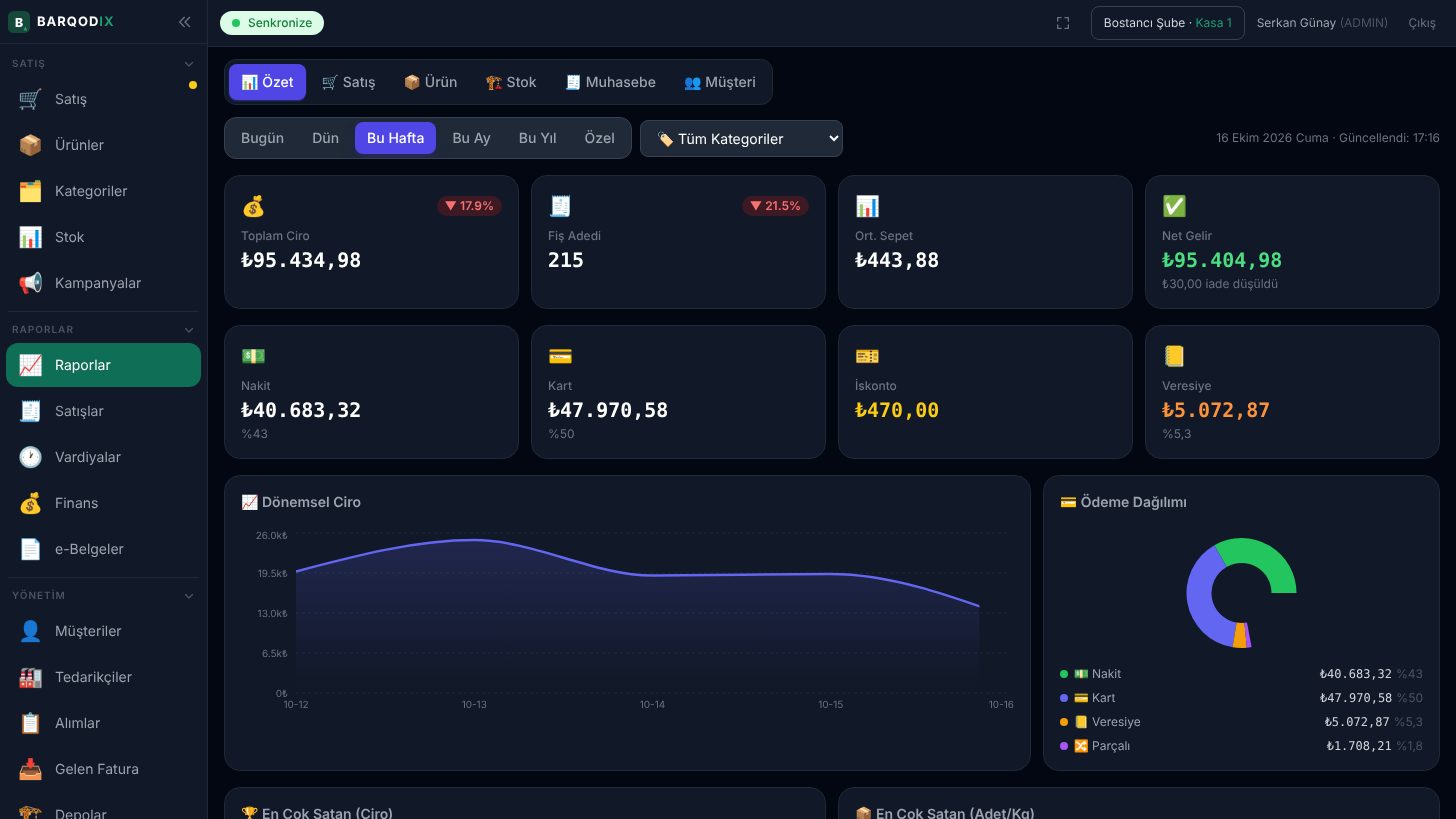The width and height of the screenshot is (1456, 819).
Task: Collapse the RAPORLAR sidebar section
Action: click(x=189, y=330)
